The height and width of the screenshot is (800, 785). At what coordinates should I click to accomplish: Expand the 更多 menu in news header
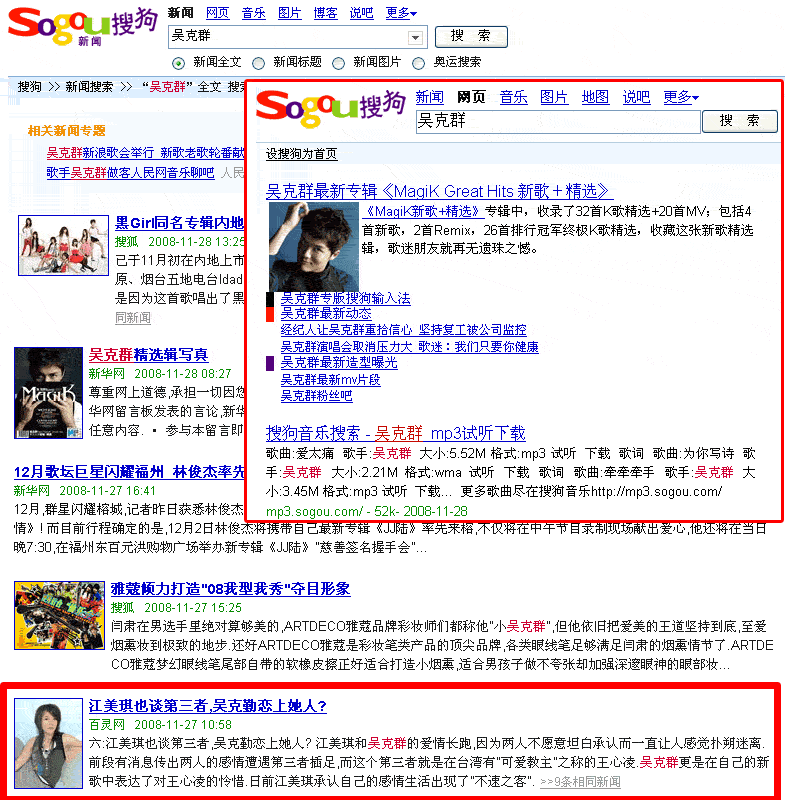click(401, 13)
